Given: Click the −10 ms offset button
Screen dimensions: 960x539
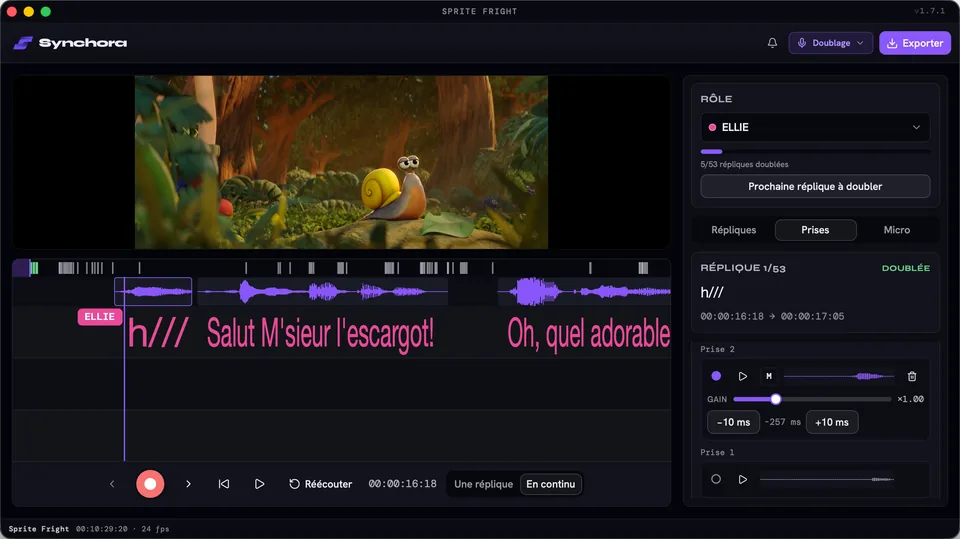Looking at the screenshot, I should 733,422.
